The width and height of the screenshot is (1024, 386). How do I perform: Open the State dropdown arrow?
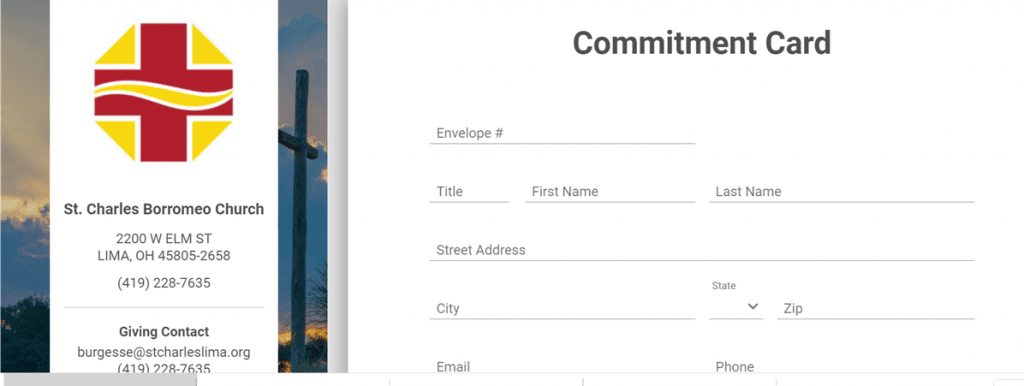753,306
